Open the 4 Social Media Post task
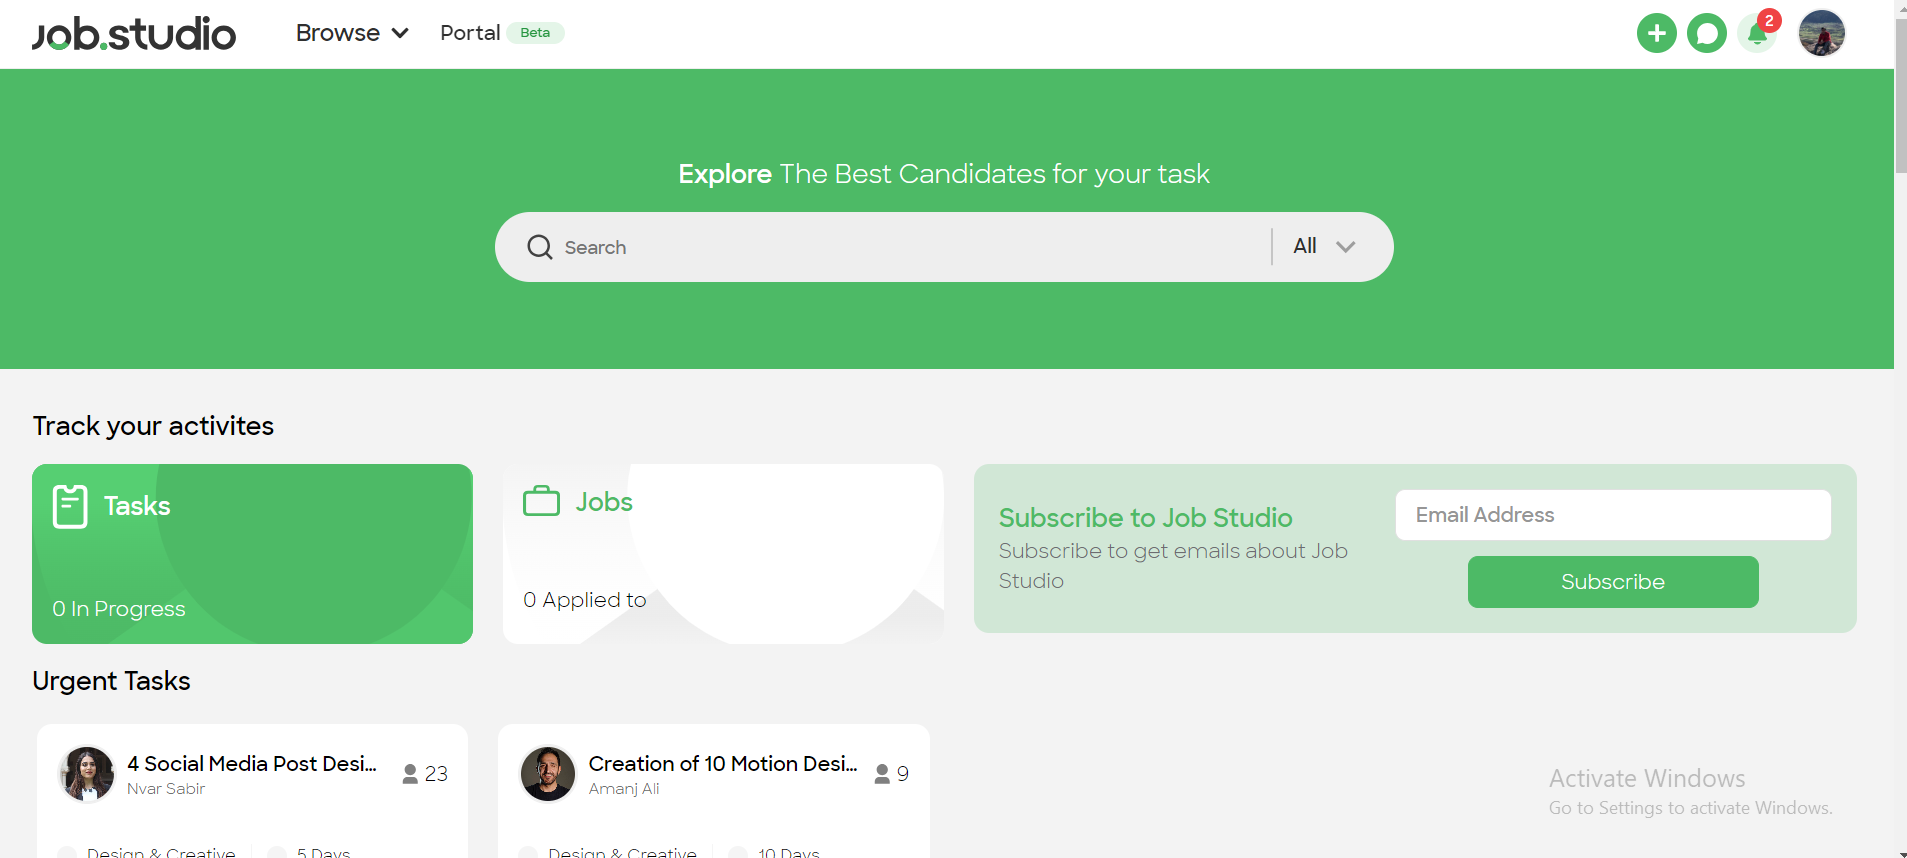This screenshot has width=1907, height=858. (252, 764)
